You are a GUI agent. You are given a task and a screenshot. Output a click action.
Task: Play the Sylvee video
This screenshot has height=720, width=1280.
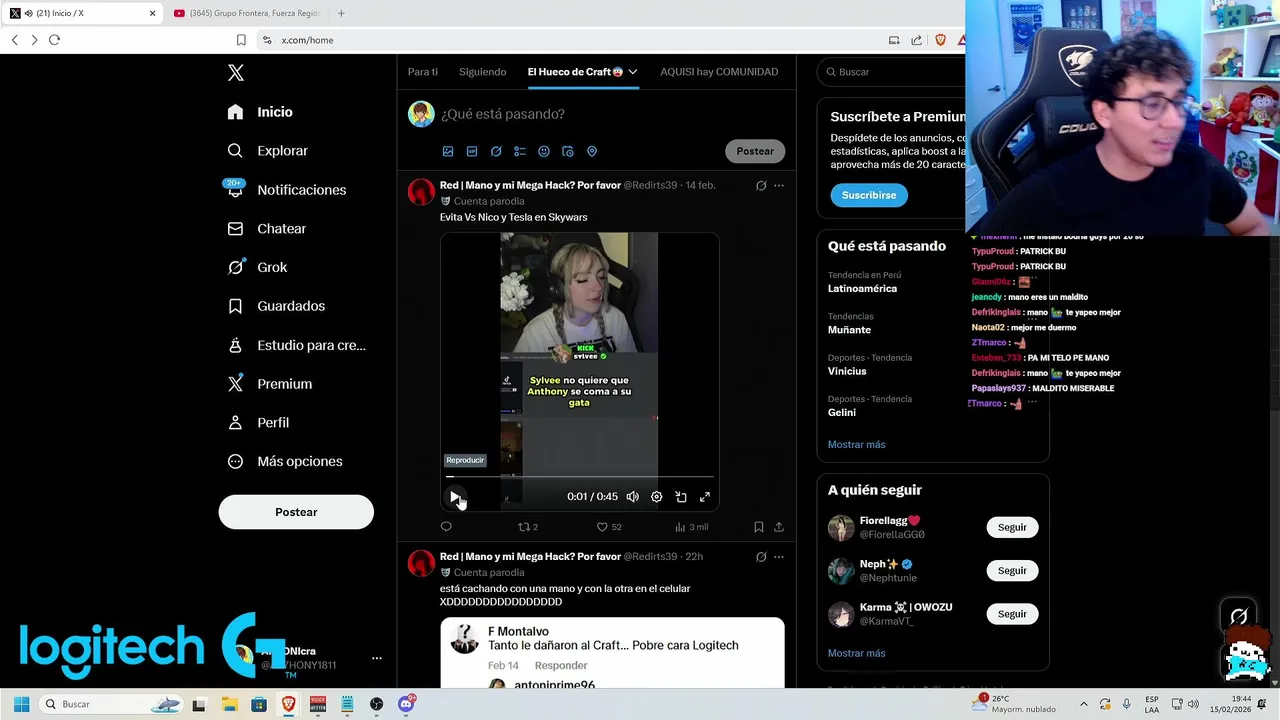point(455,497)
